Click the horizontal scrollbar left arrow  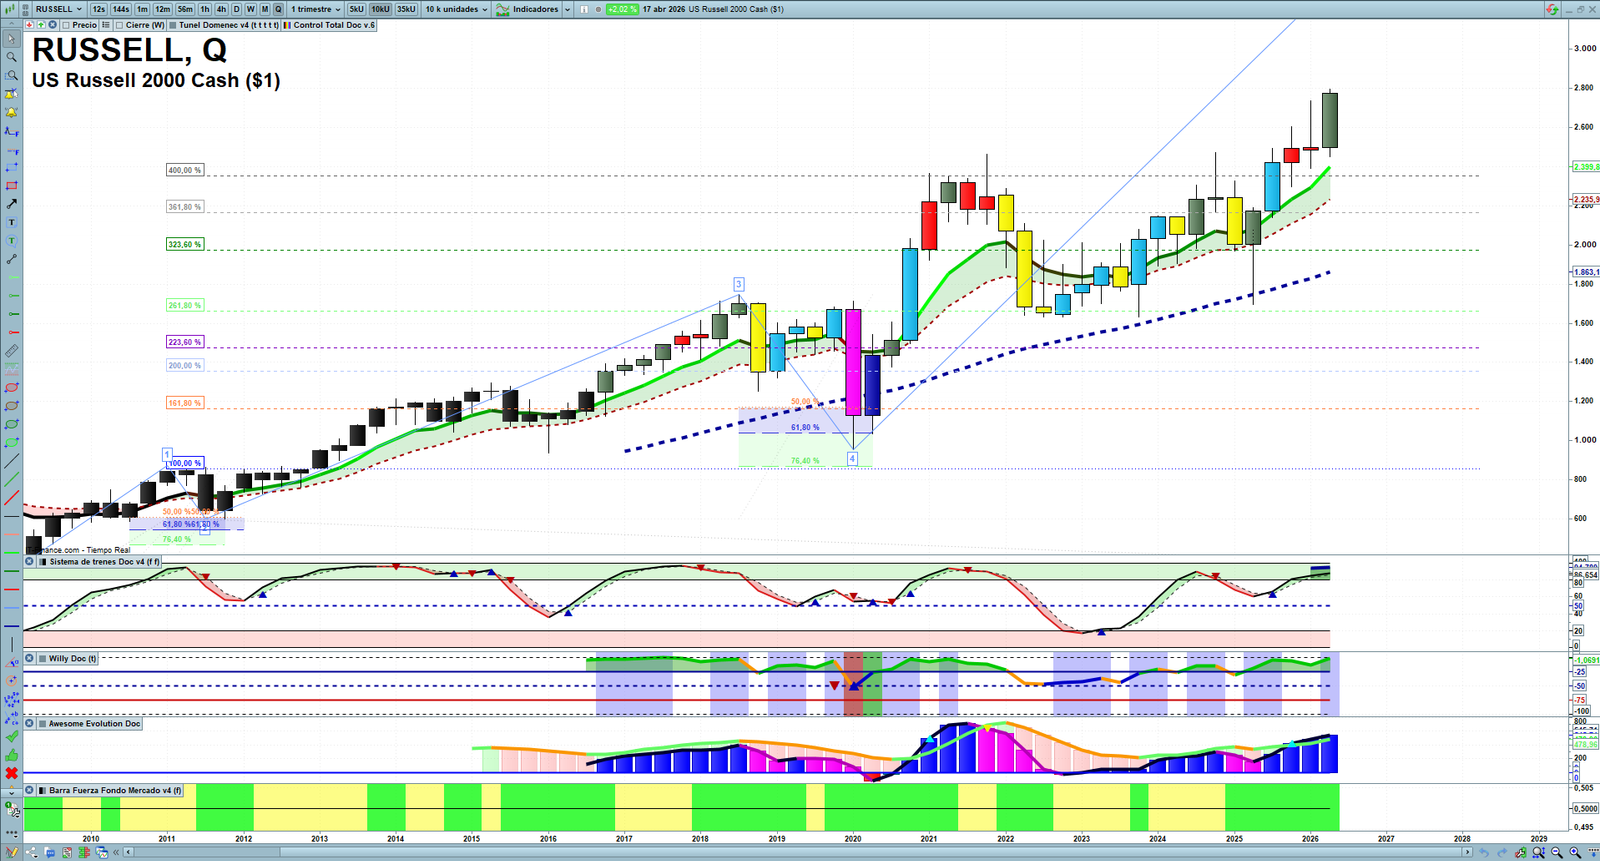point(128,853)
